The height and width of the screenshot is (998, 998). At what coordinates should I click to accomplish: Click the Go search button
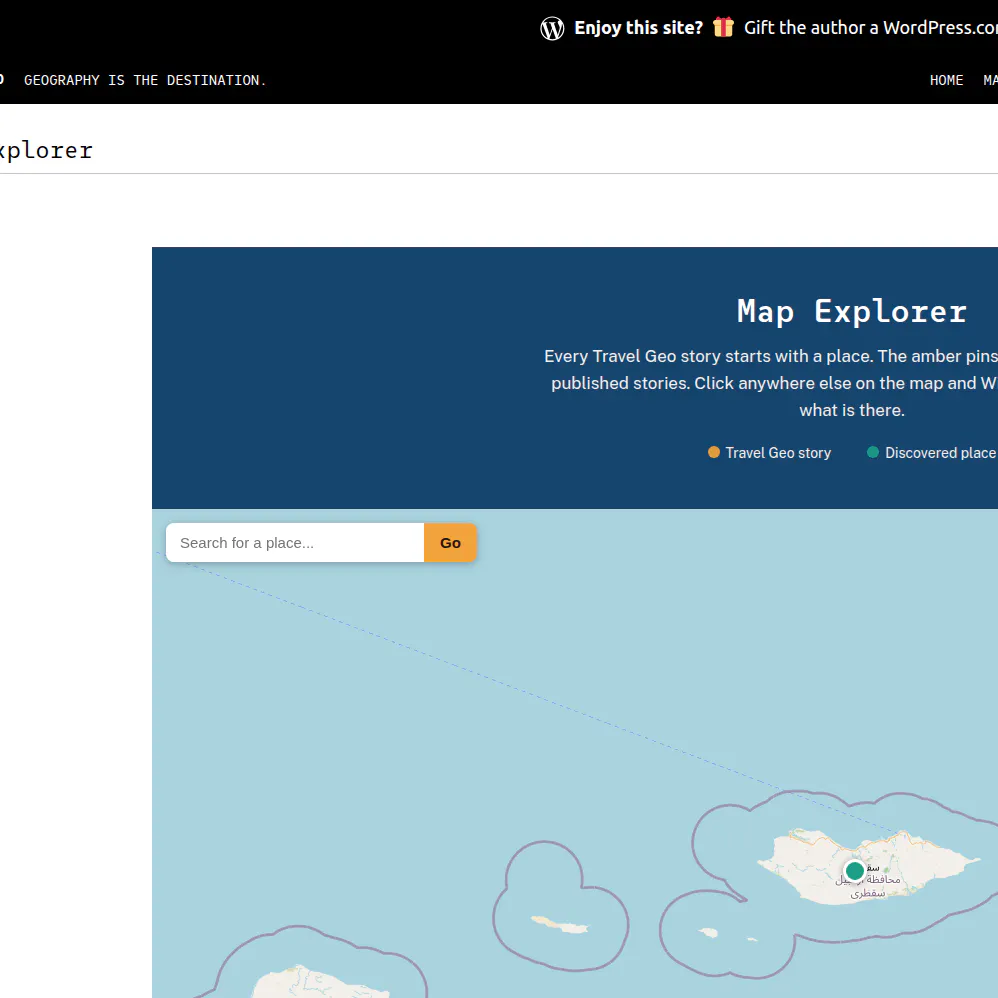(450, 542)
